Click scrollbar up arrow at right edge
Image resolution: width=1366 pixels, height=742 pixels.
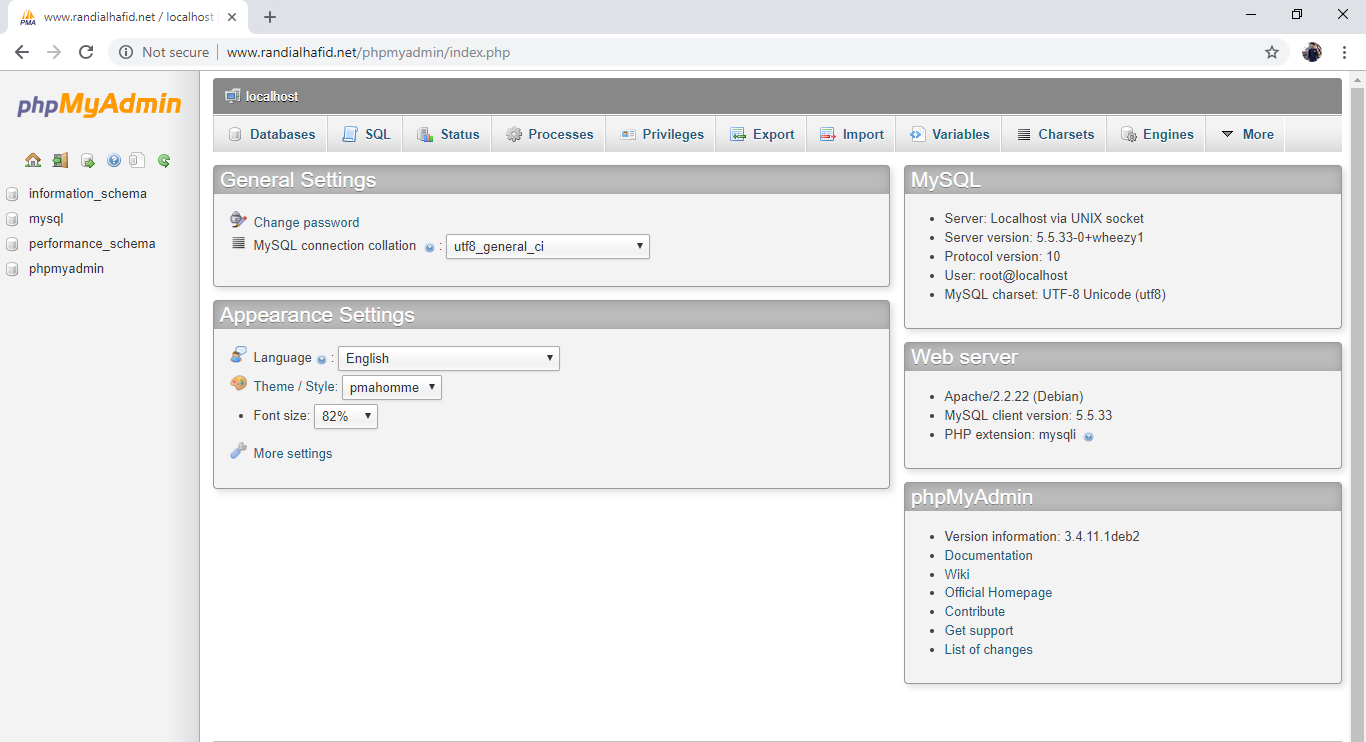pyautogui.click(x=1358, y=78)
